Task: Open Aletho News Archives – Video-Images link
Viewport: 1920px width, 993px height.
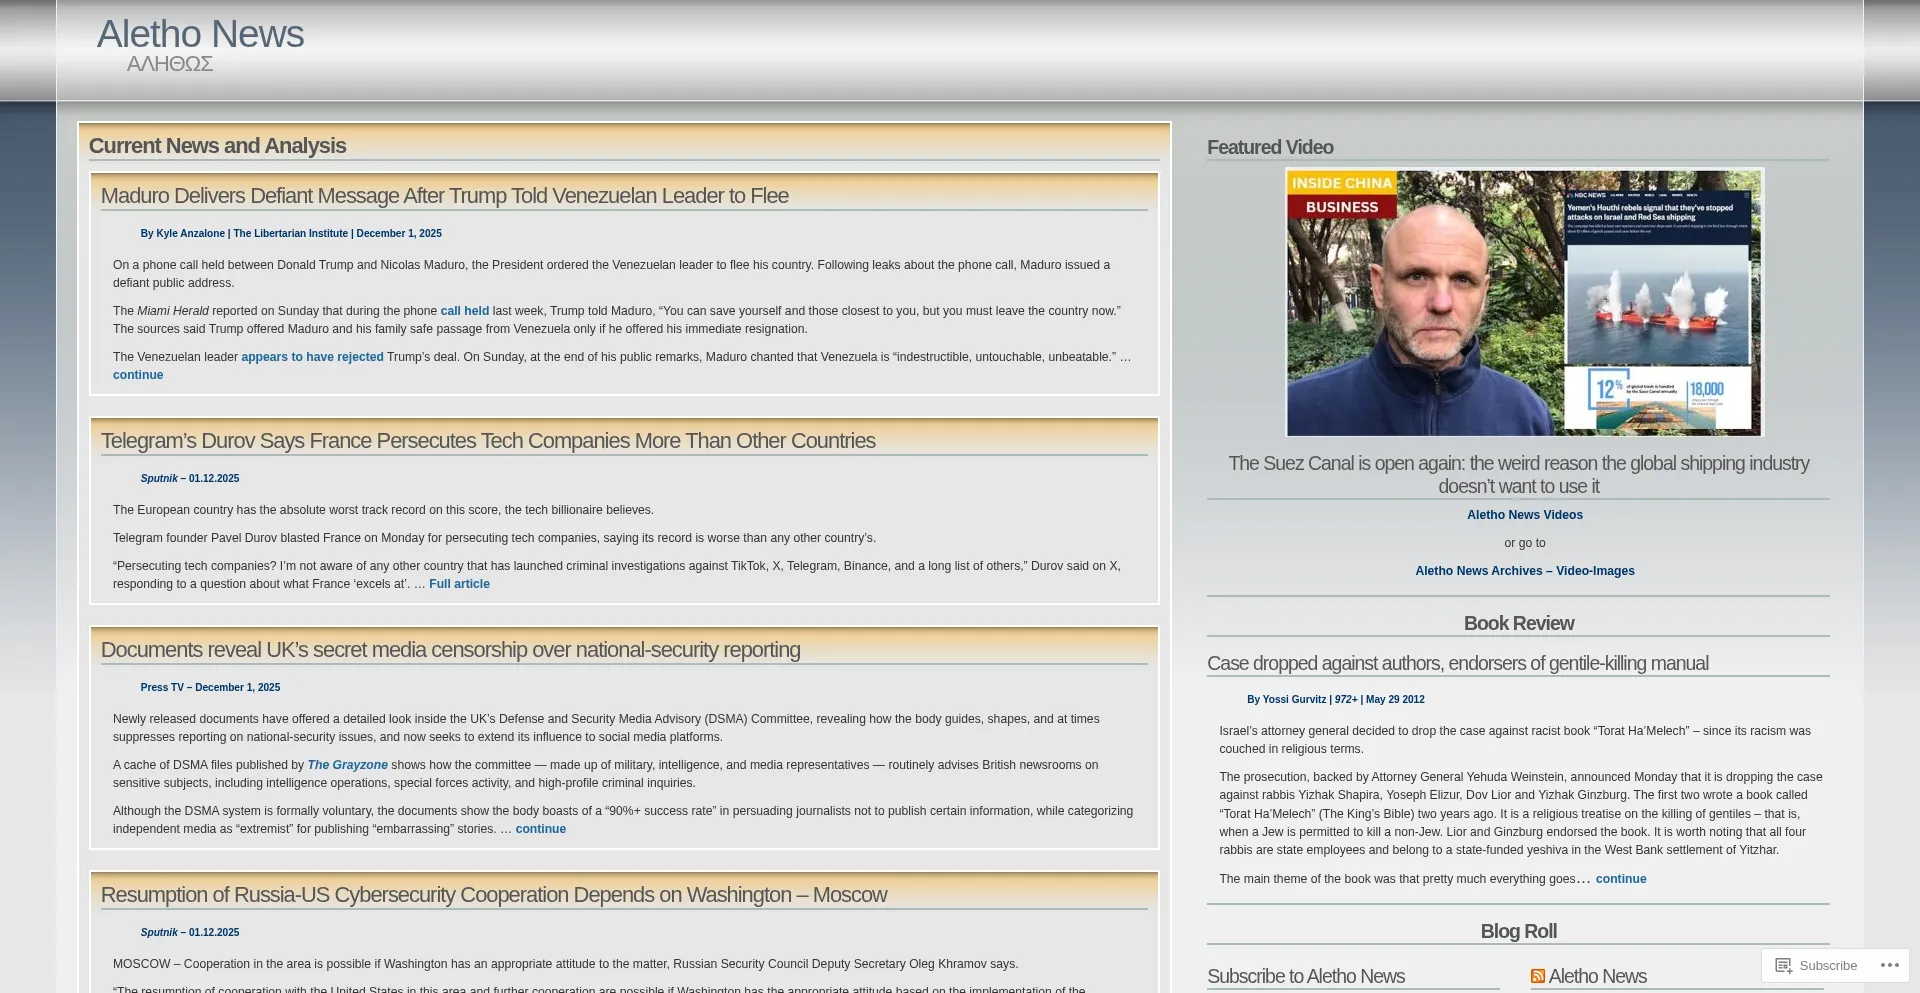Action: pyautogui.click(x=1524, y=571)
